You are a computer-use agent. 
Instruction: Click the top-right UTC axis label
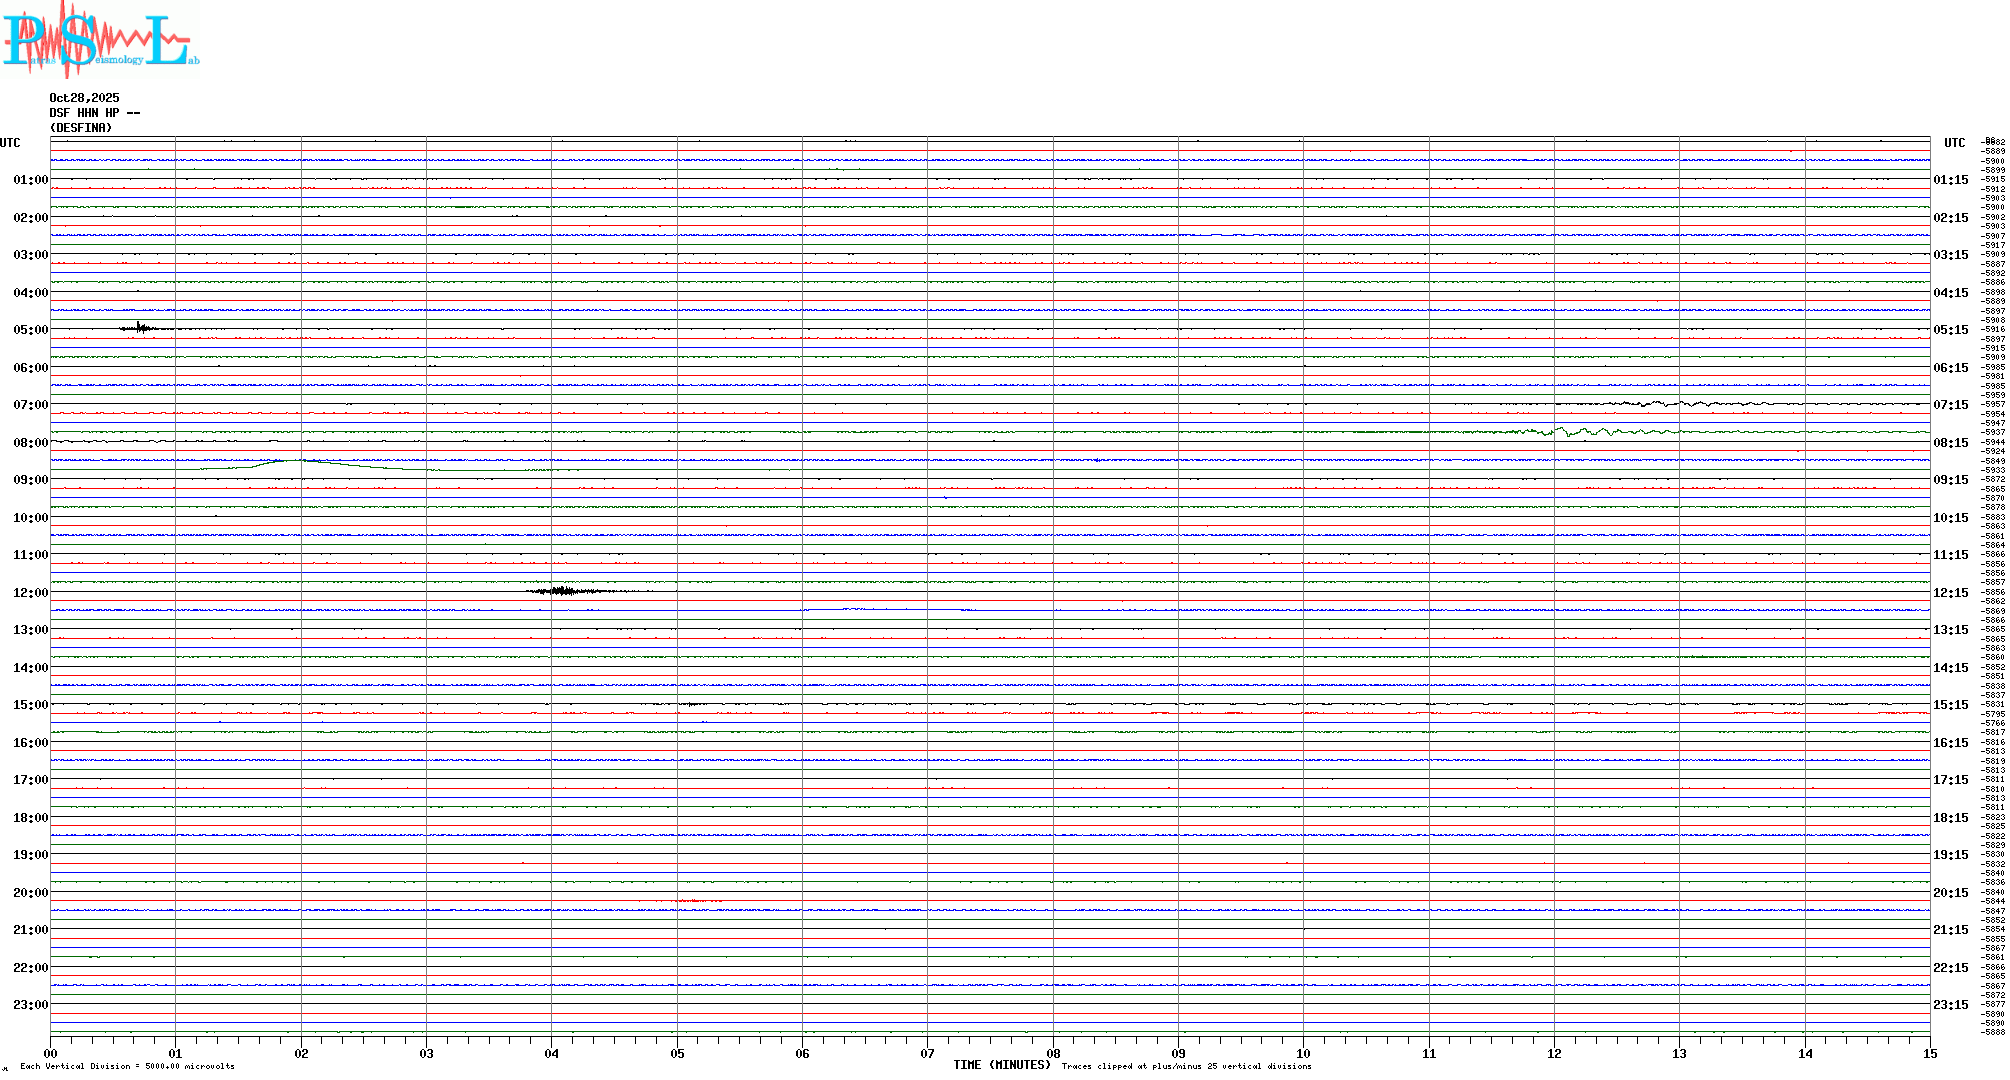point(1954,143)
